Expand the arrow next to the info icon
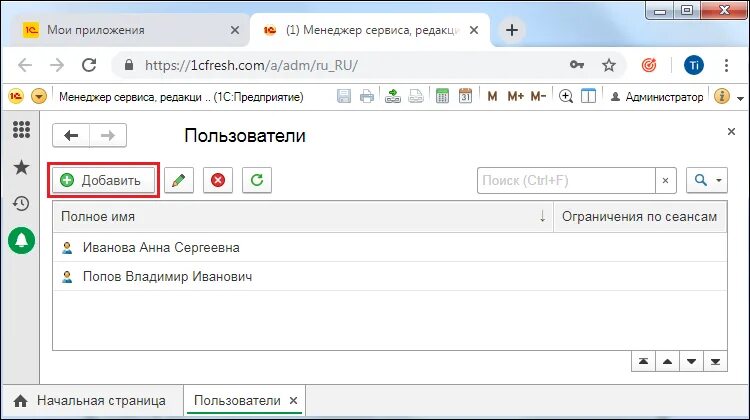Image resolution: width=750 pixels, height=420 pixels. pyautogui.click(x=740, y=98)
